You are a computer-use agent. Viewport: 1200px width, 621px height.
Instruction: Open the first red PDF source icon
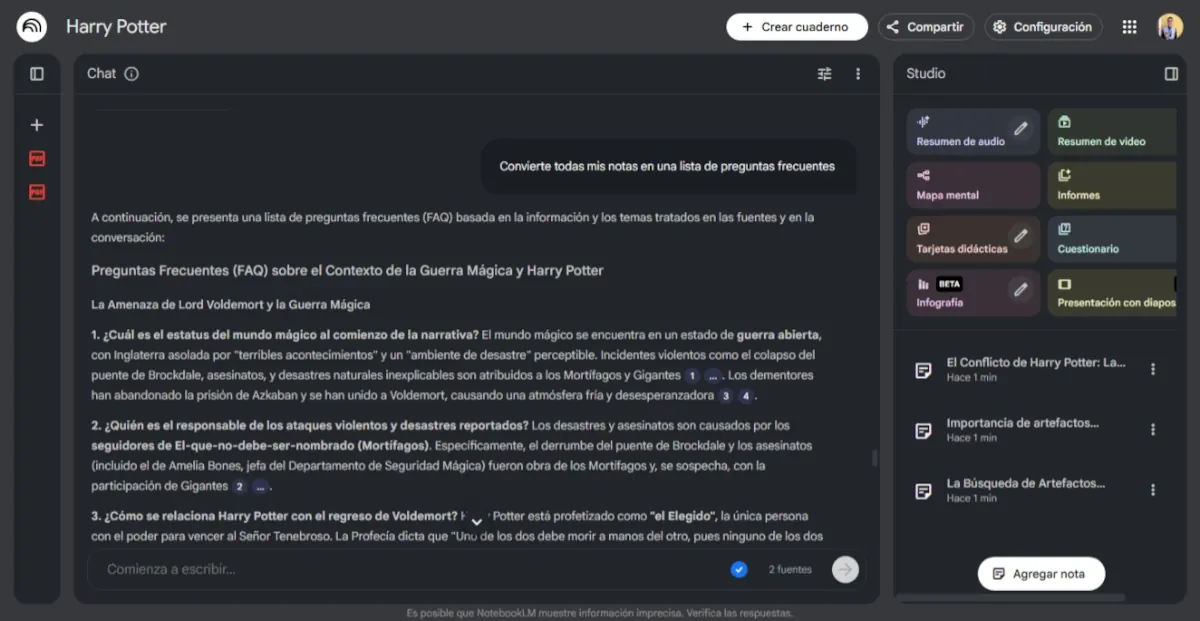[37, 158]
